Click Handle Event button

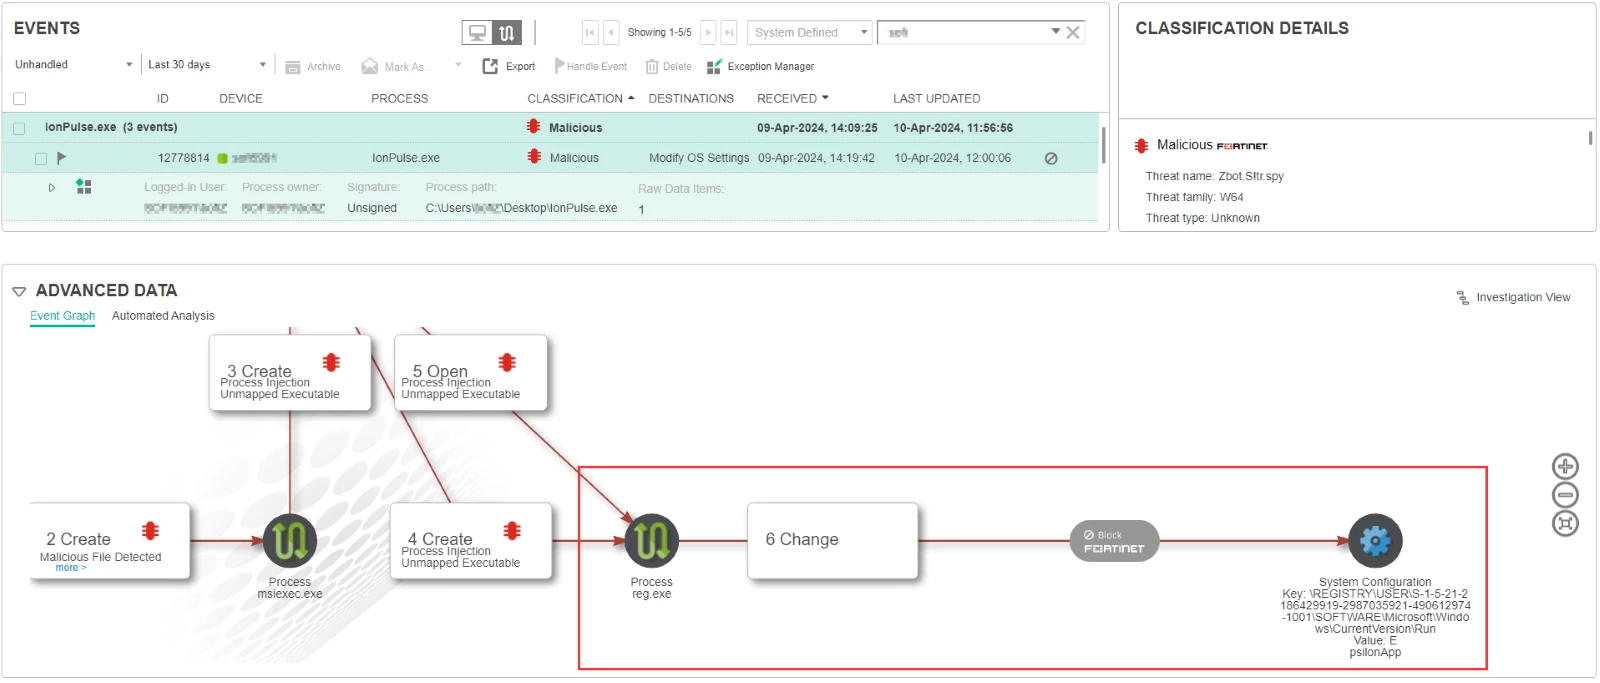click(x=591, y=67)
